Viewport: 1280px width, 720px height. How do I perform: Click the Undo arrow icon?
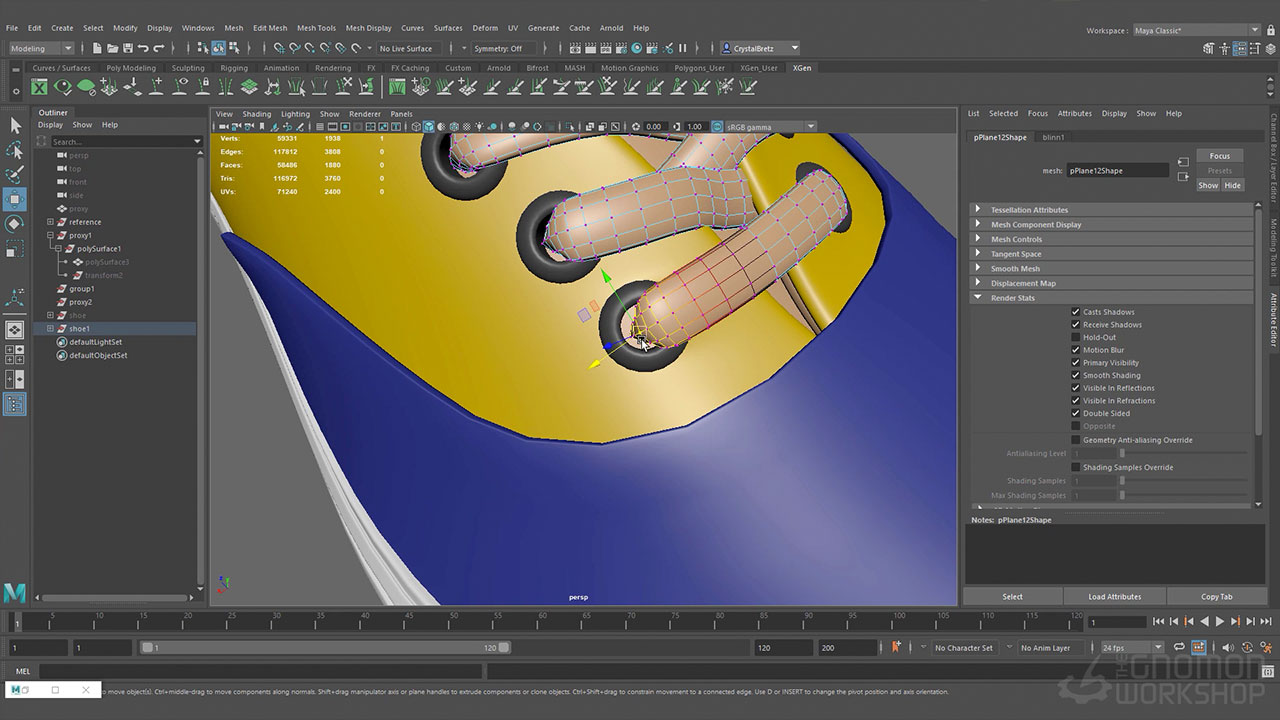[144, 48]
